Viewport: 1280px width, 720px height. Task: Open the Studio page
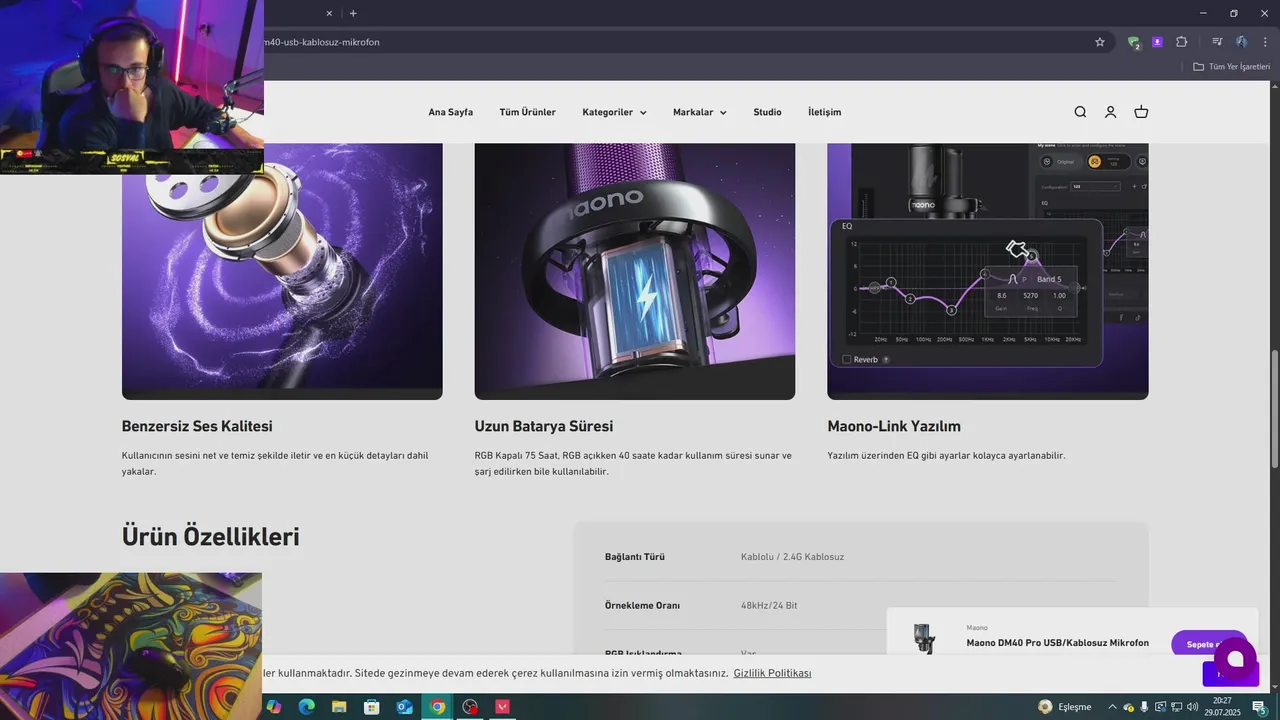pyautogui.click(x=767, y=112)
